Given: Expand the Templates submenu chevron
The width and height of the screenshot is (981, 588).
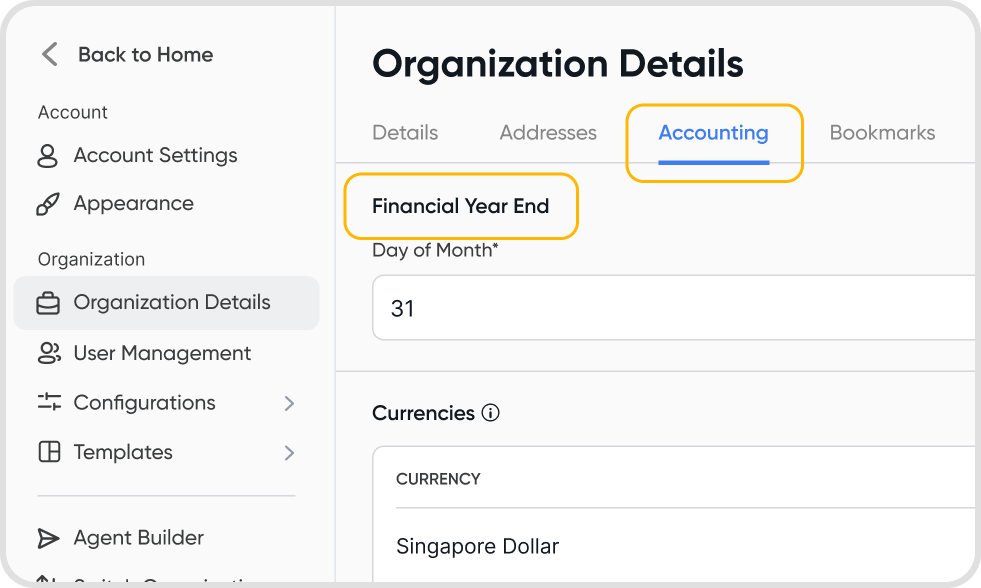Looking at the screenshot, I should point(289,453).
